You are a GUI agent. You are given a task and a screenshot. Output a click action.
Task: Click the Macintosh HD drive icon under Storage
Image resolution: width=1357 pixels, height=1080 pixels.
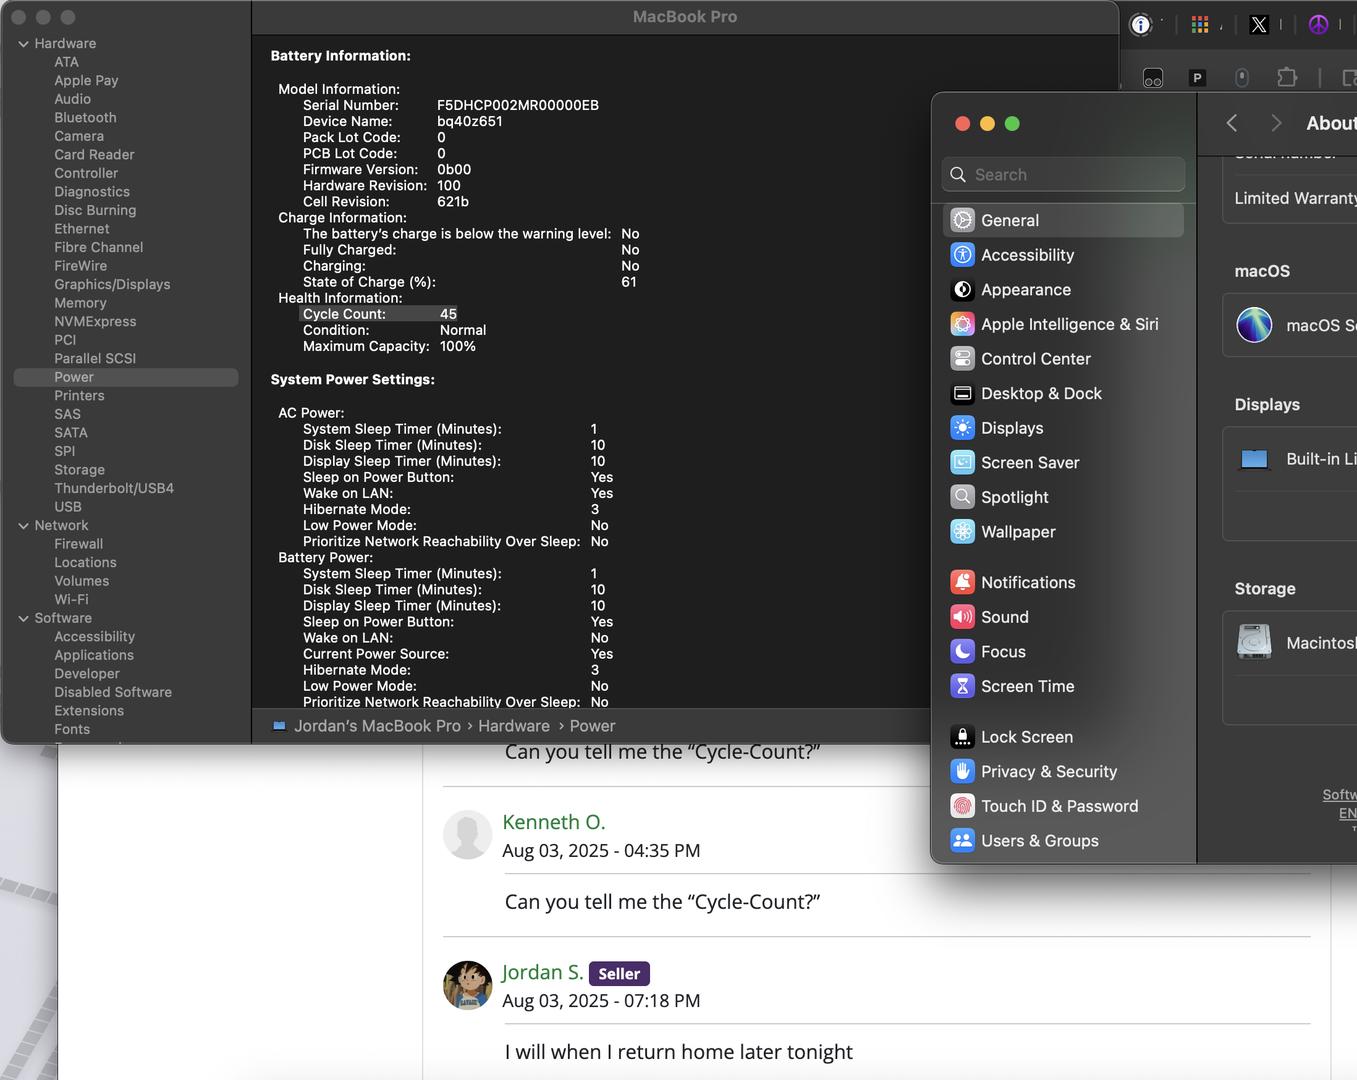click(x=1254, y=642)
